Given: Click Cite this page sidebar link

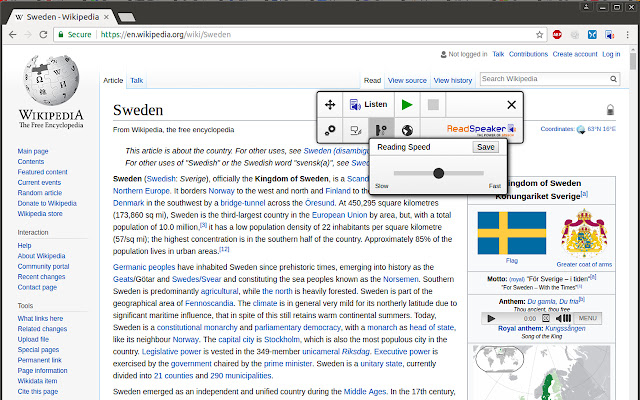Looking at the screenshot, I should click(x=38, y=391).
